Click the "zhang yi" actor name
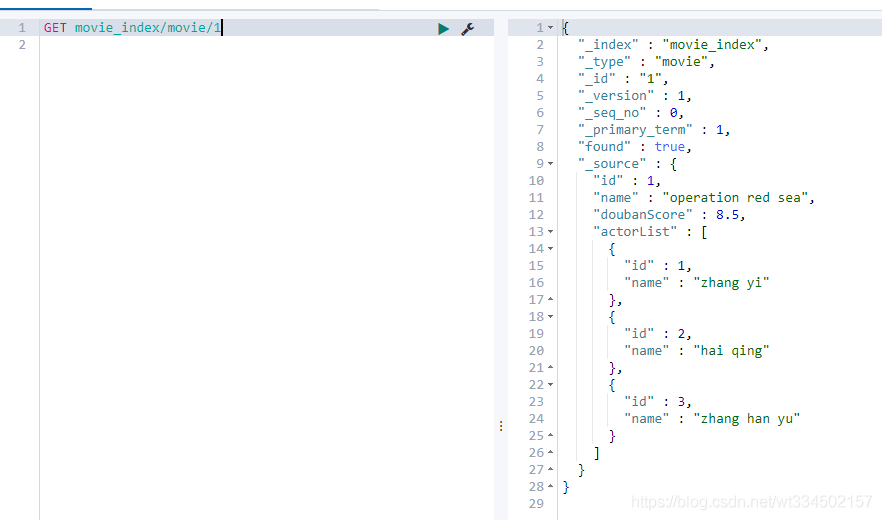 731,283
